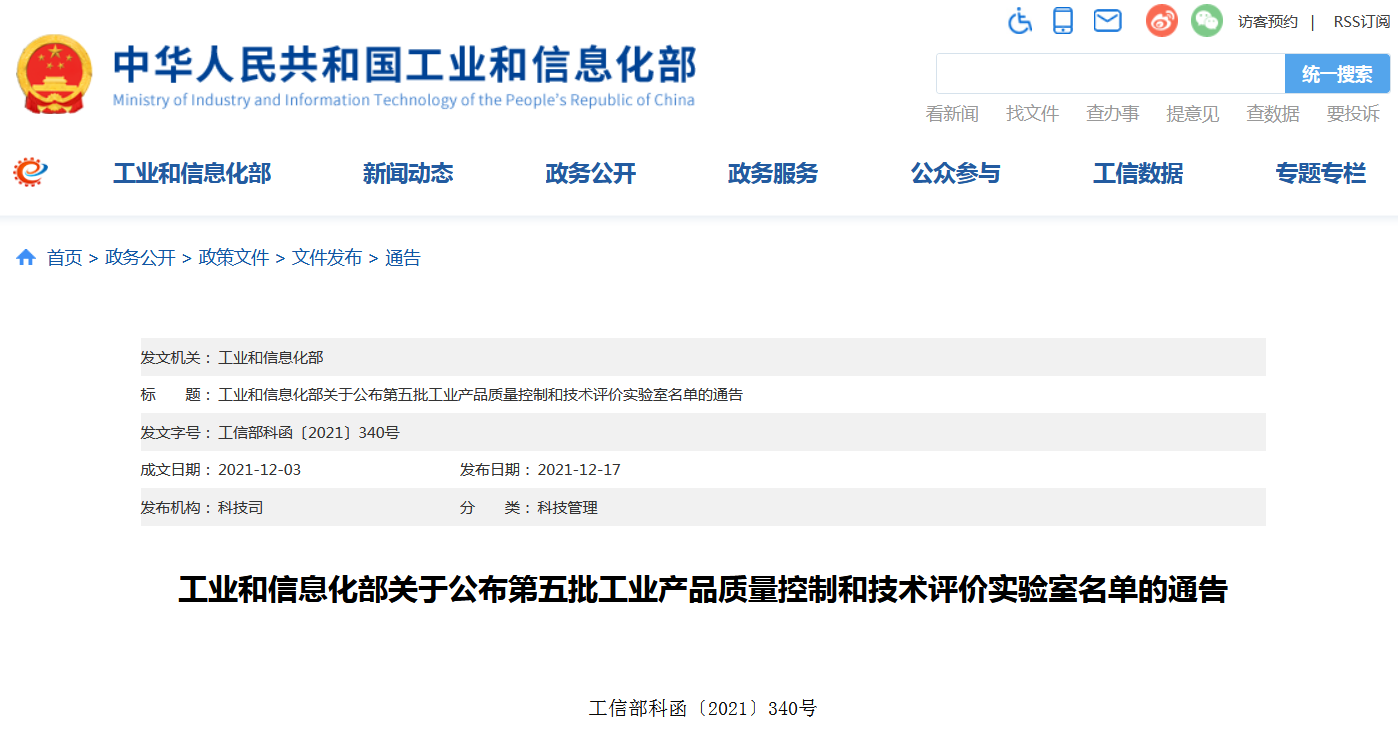Open the Weibo social icon
The width and height of the screenshot is (1398, 740).
(x=1161, y=20)
